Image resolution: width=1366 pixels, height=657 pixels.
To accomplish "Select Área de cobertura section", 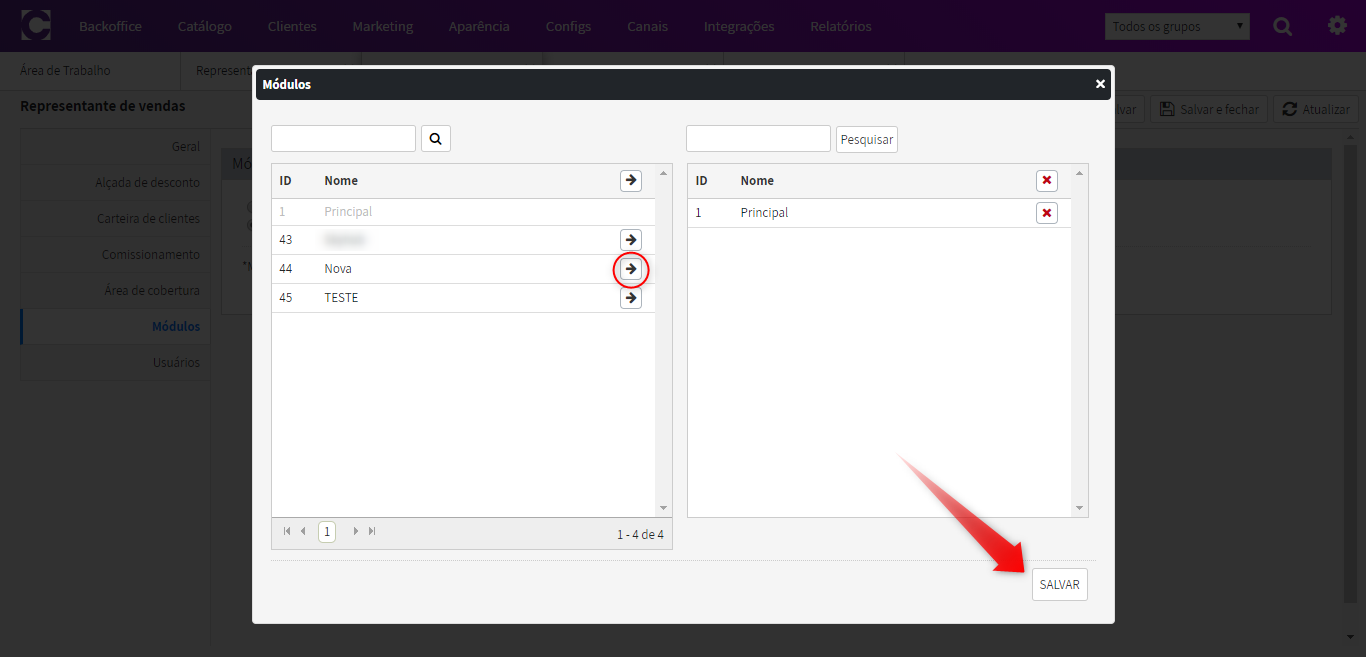I will [115, 290].
